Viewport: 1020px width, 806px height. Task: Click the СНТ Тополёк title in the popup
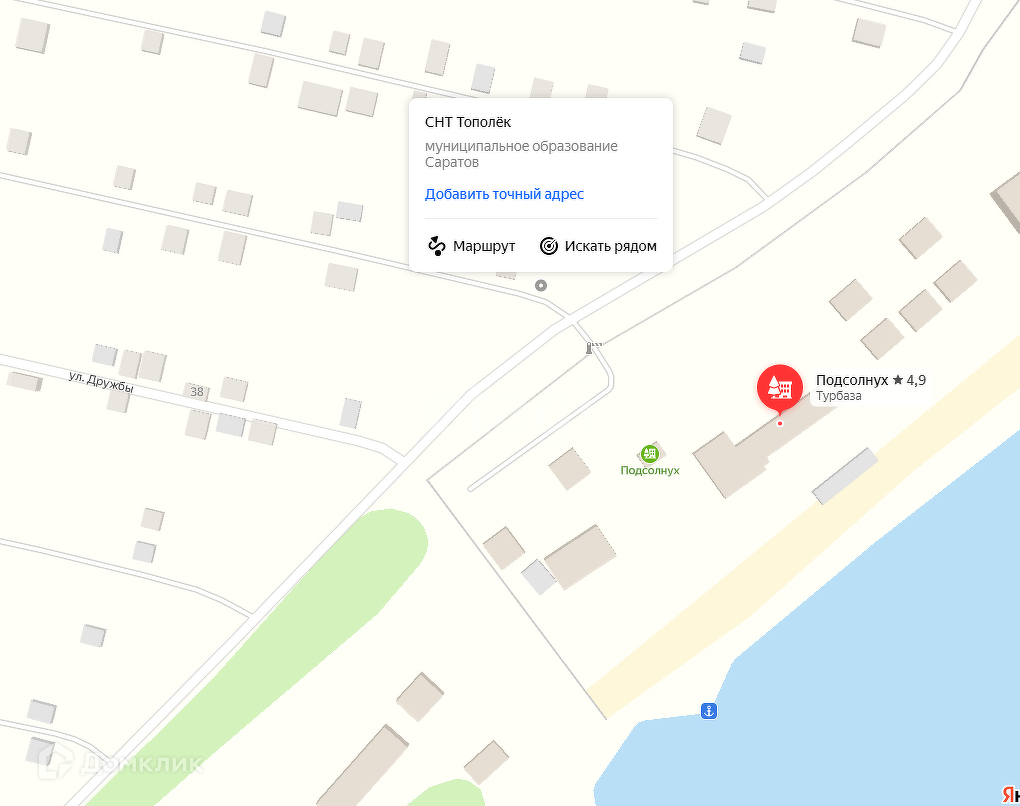pos(468,122)
